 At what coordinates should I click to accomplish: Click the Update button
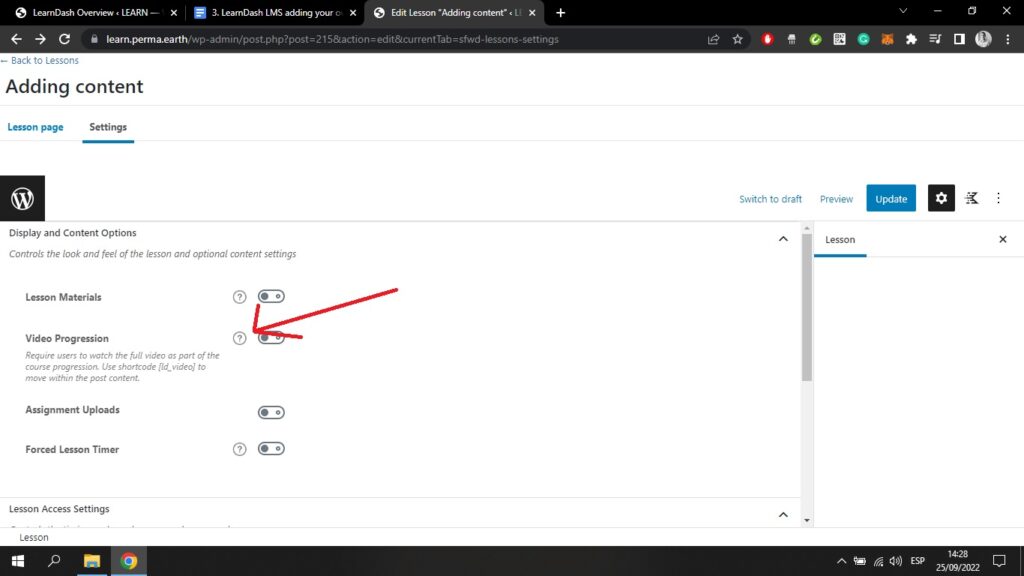(891, 198)
